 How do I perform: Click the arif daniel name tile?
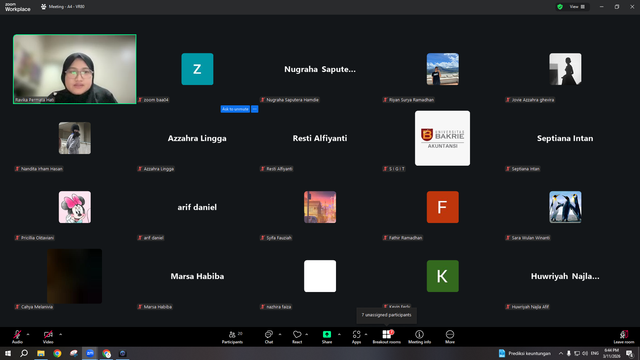pos(197,207)
